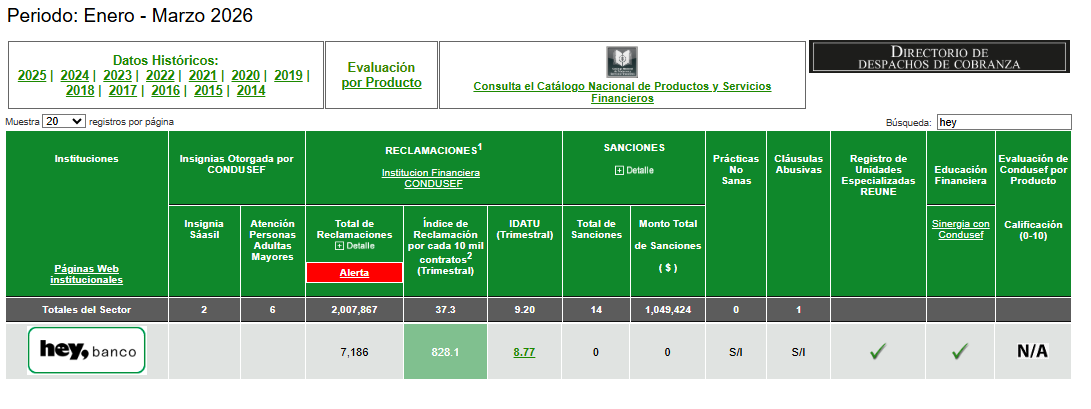
Task: Click the green checkmark under Educación Financiera
Action: (x=960, y=352)
